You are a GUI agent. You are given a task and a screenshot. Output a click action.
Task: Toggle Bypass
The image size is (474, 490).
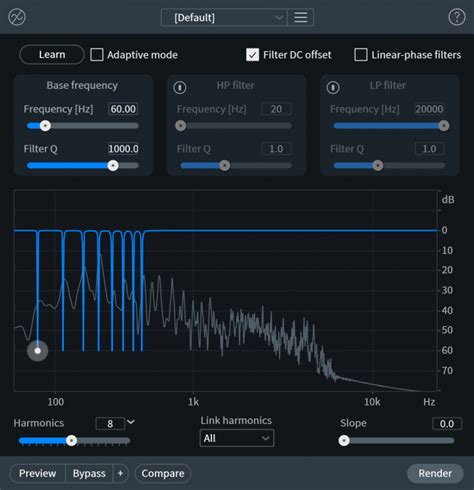coord(89,473)
